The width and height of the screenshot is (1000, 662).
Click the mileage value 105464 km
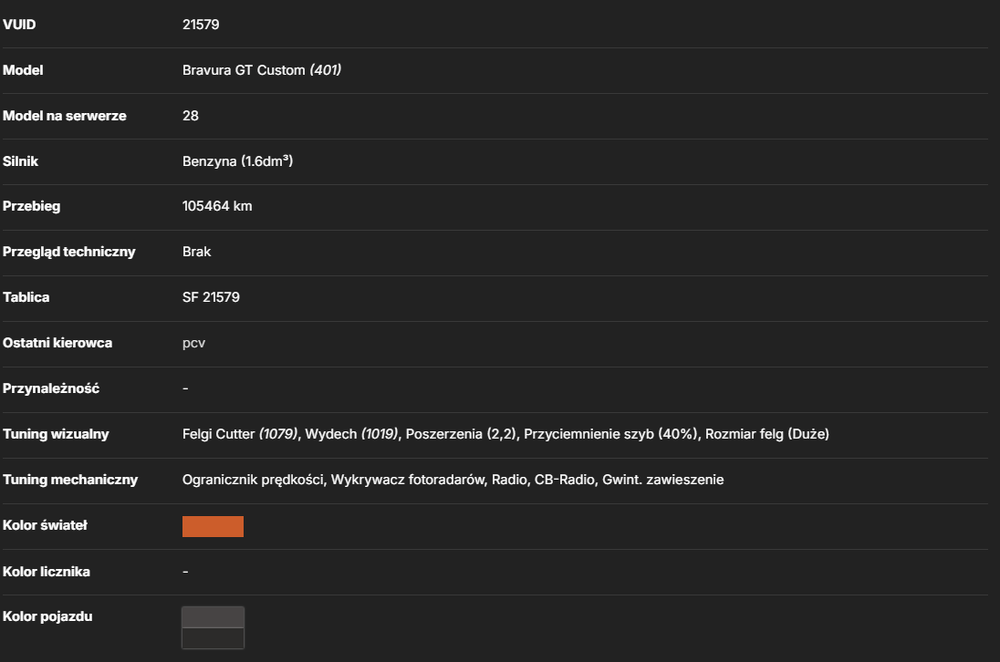(217, 206)
